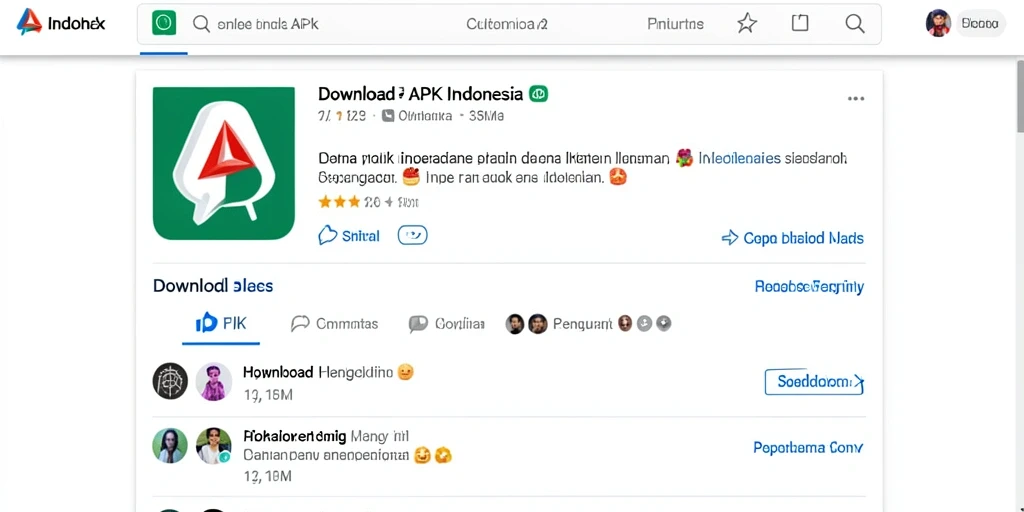The image size is (1024, 512).
Task: Click the dark round avatar in the 'Hownload Hengeldiino' row
Action: [x=170, y=381]
